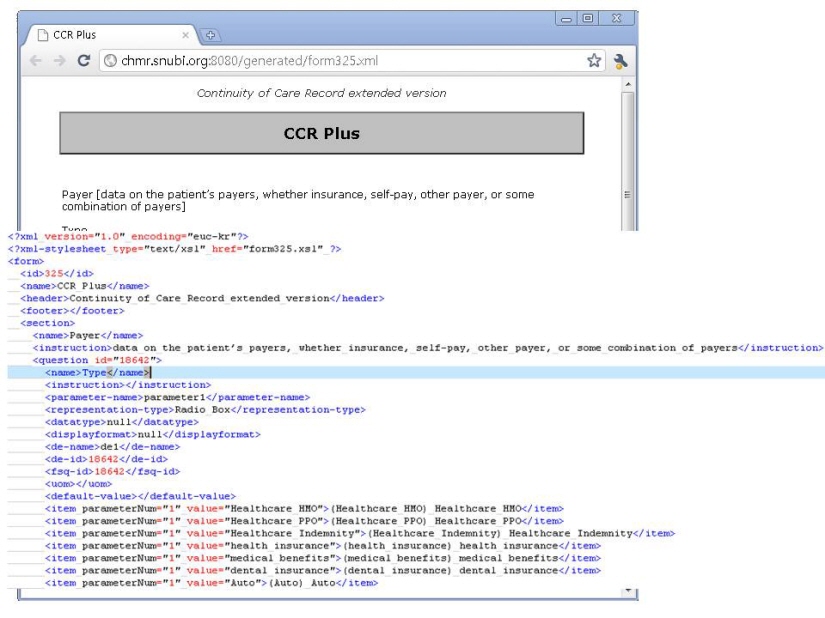
Task: Click the <name>Payer</name> line
Action: [x=88, y=336]
